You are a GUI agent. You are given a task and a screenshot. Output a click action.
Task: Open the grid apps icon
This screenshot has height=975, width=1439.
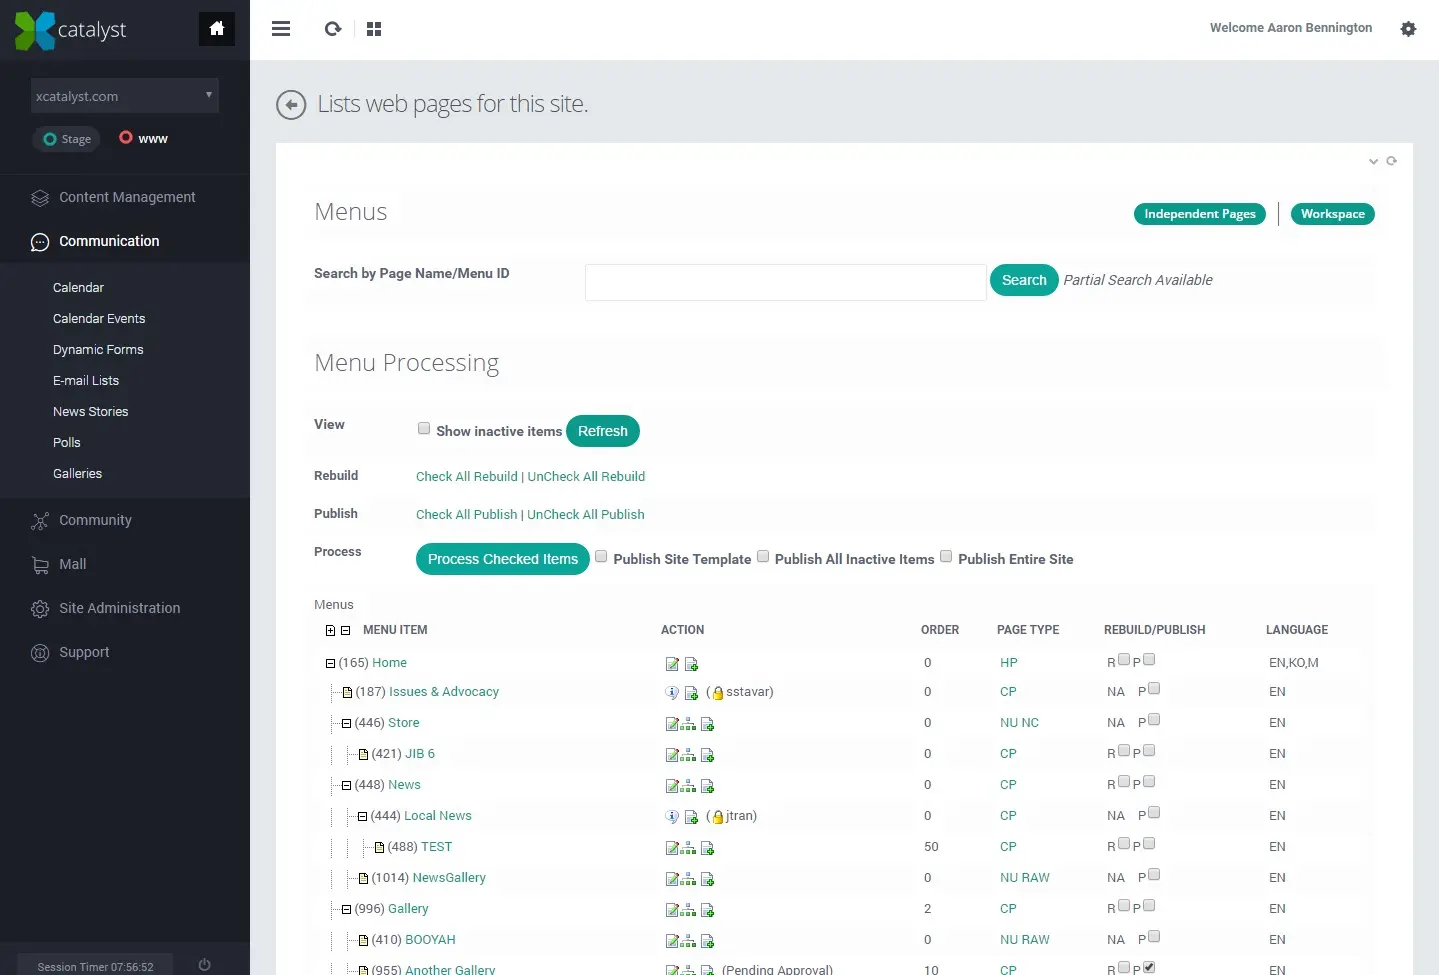pos(374,29)
